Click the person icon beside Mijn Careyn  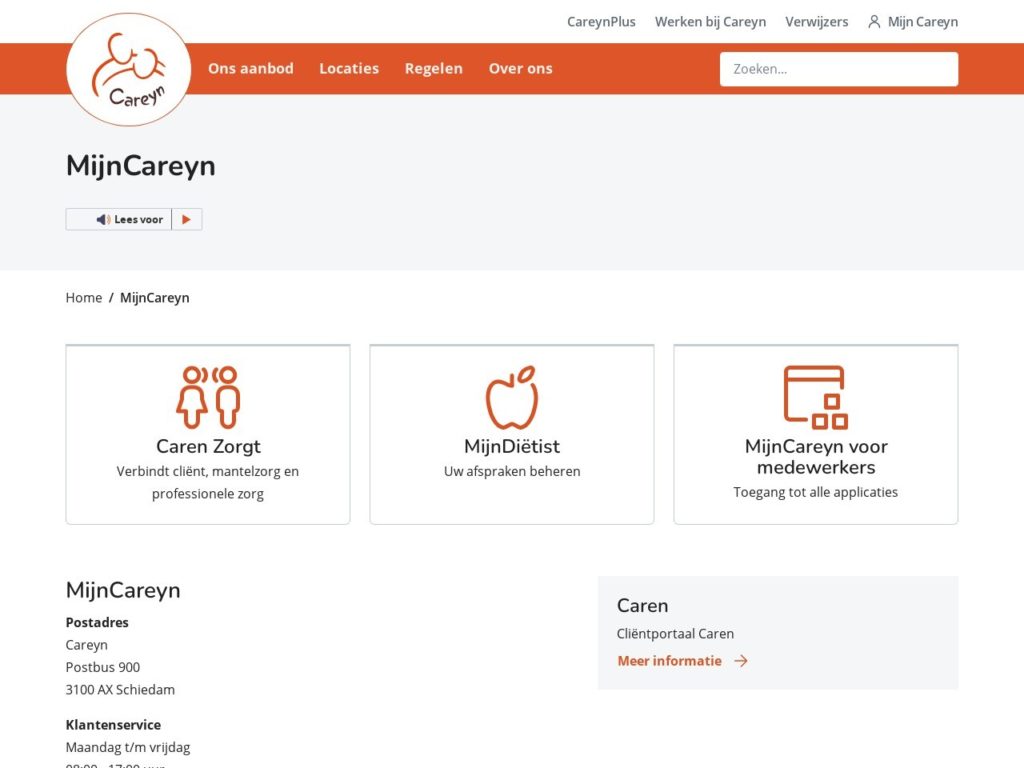click(x=872, y=21)
